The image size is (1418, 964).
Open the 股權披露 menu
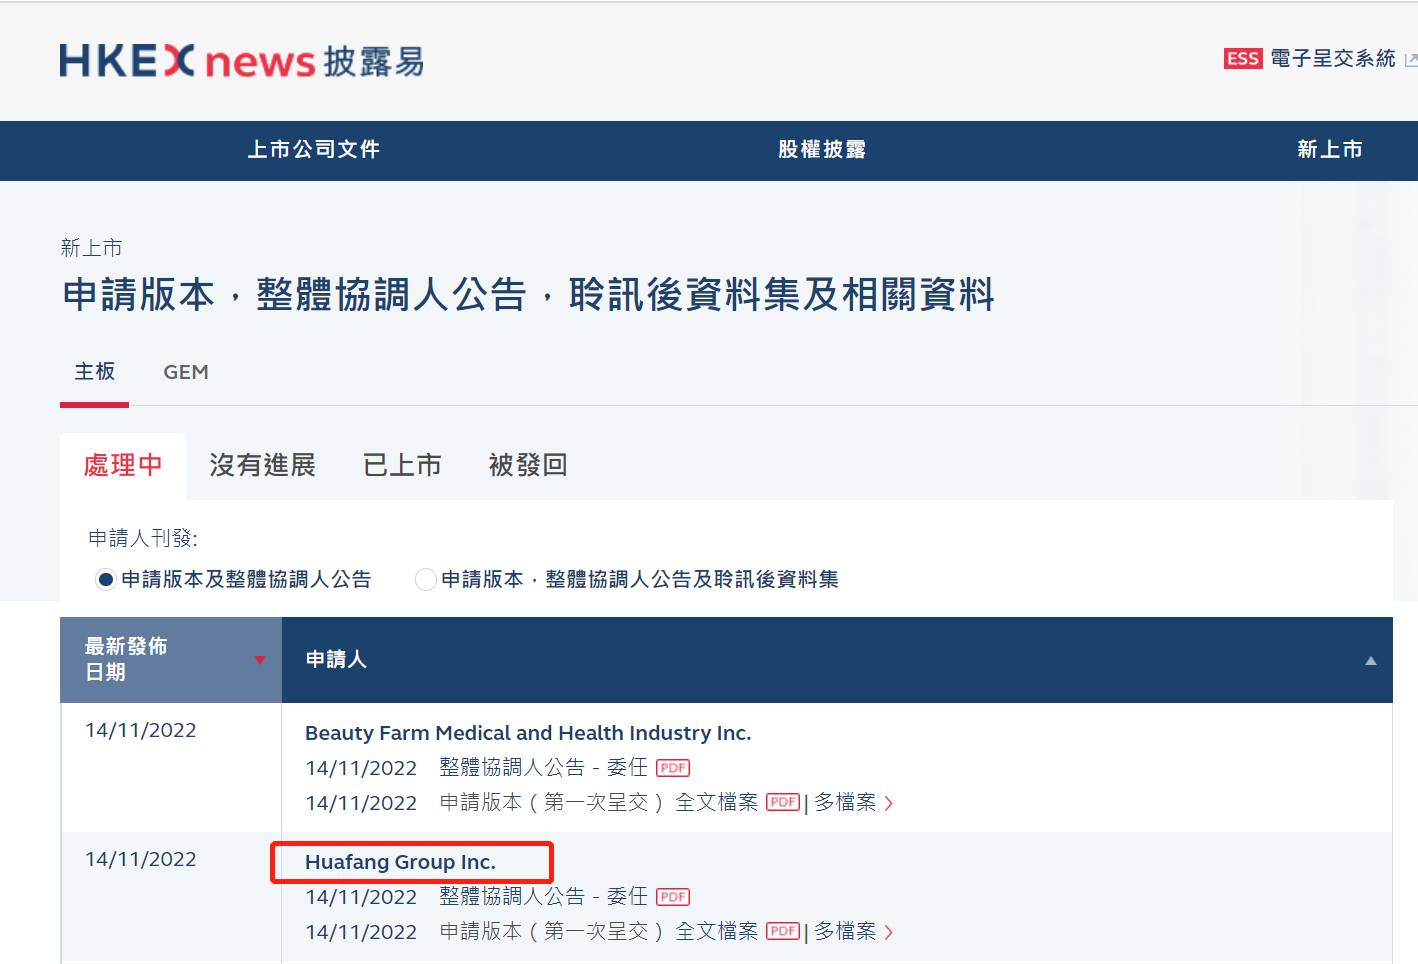[x=822, y=150]
